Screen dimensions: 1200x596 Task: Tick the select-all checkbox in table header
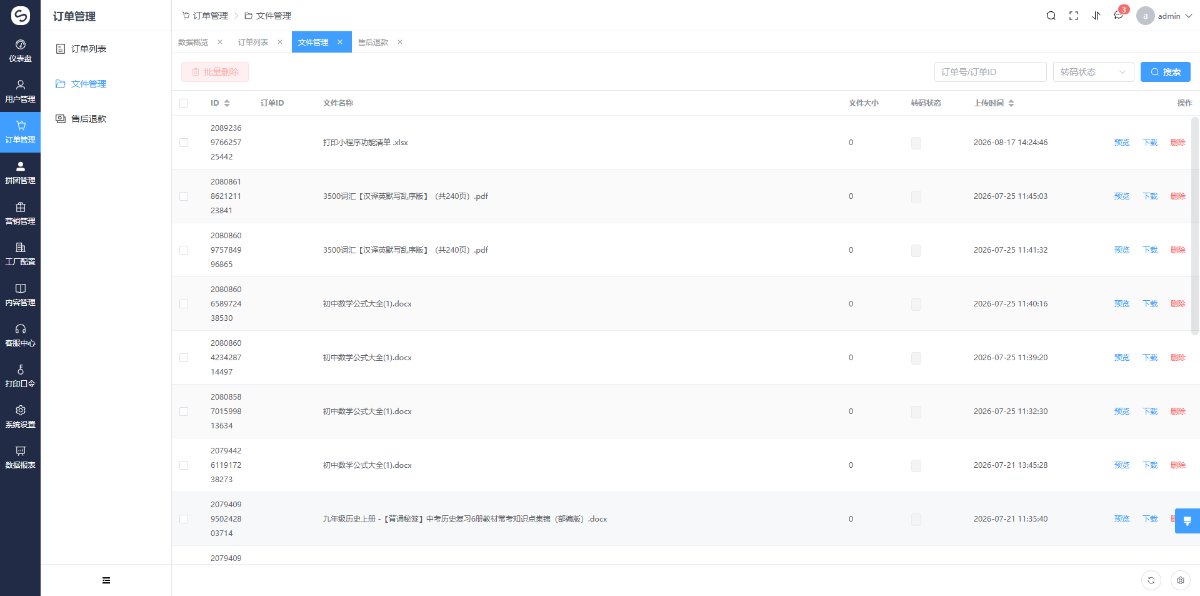click(x=183, y=103)
